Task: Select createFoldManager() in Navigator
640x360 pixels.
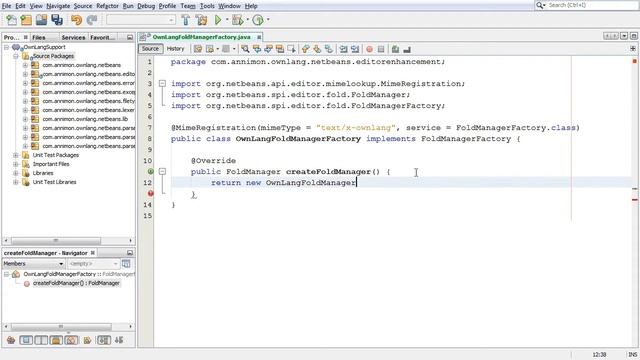Action: (x=76, y=283)
